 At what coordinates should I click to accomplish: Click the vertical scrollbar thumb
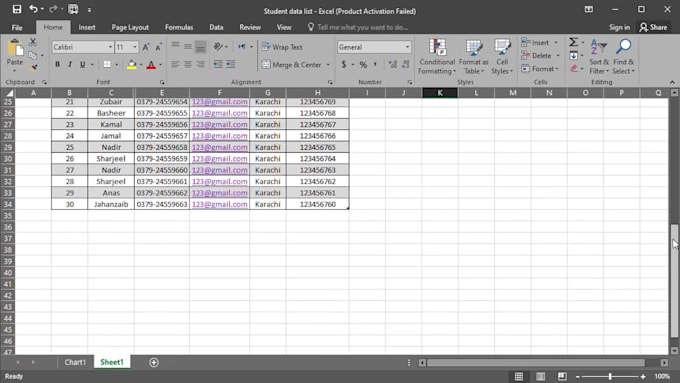(x=674, y=280)
